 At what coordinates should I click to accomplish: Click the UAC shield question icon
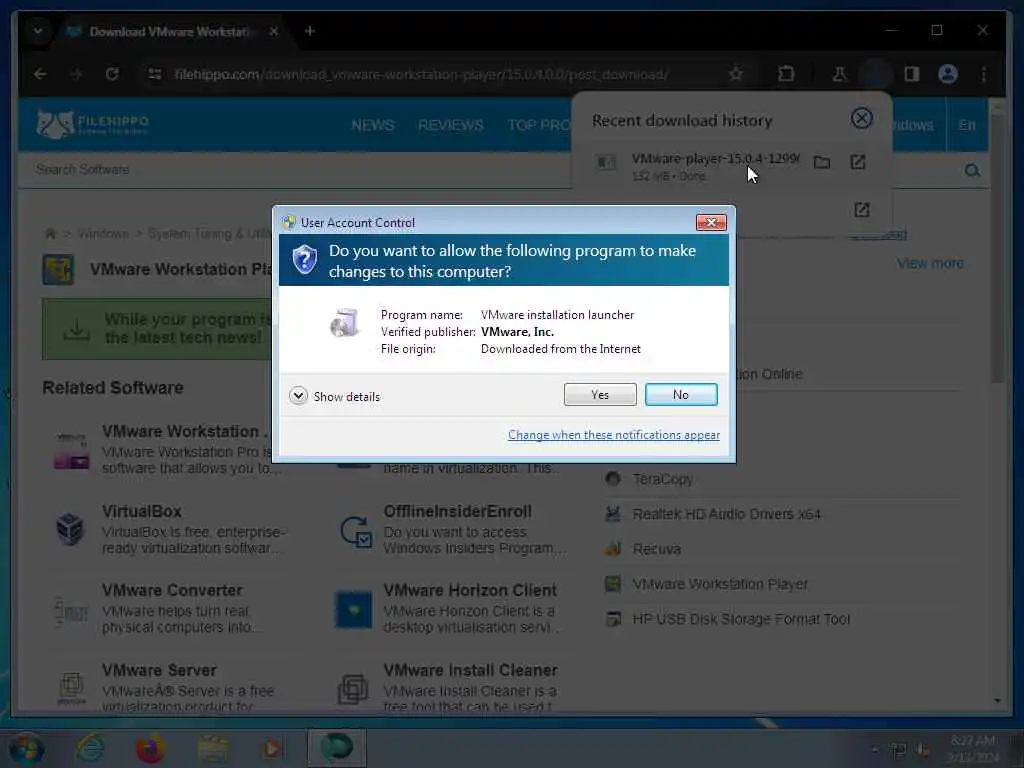point(304,260)
